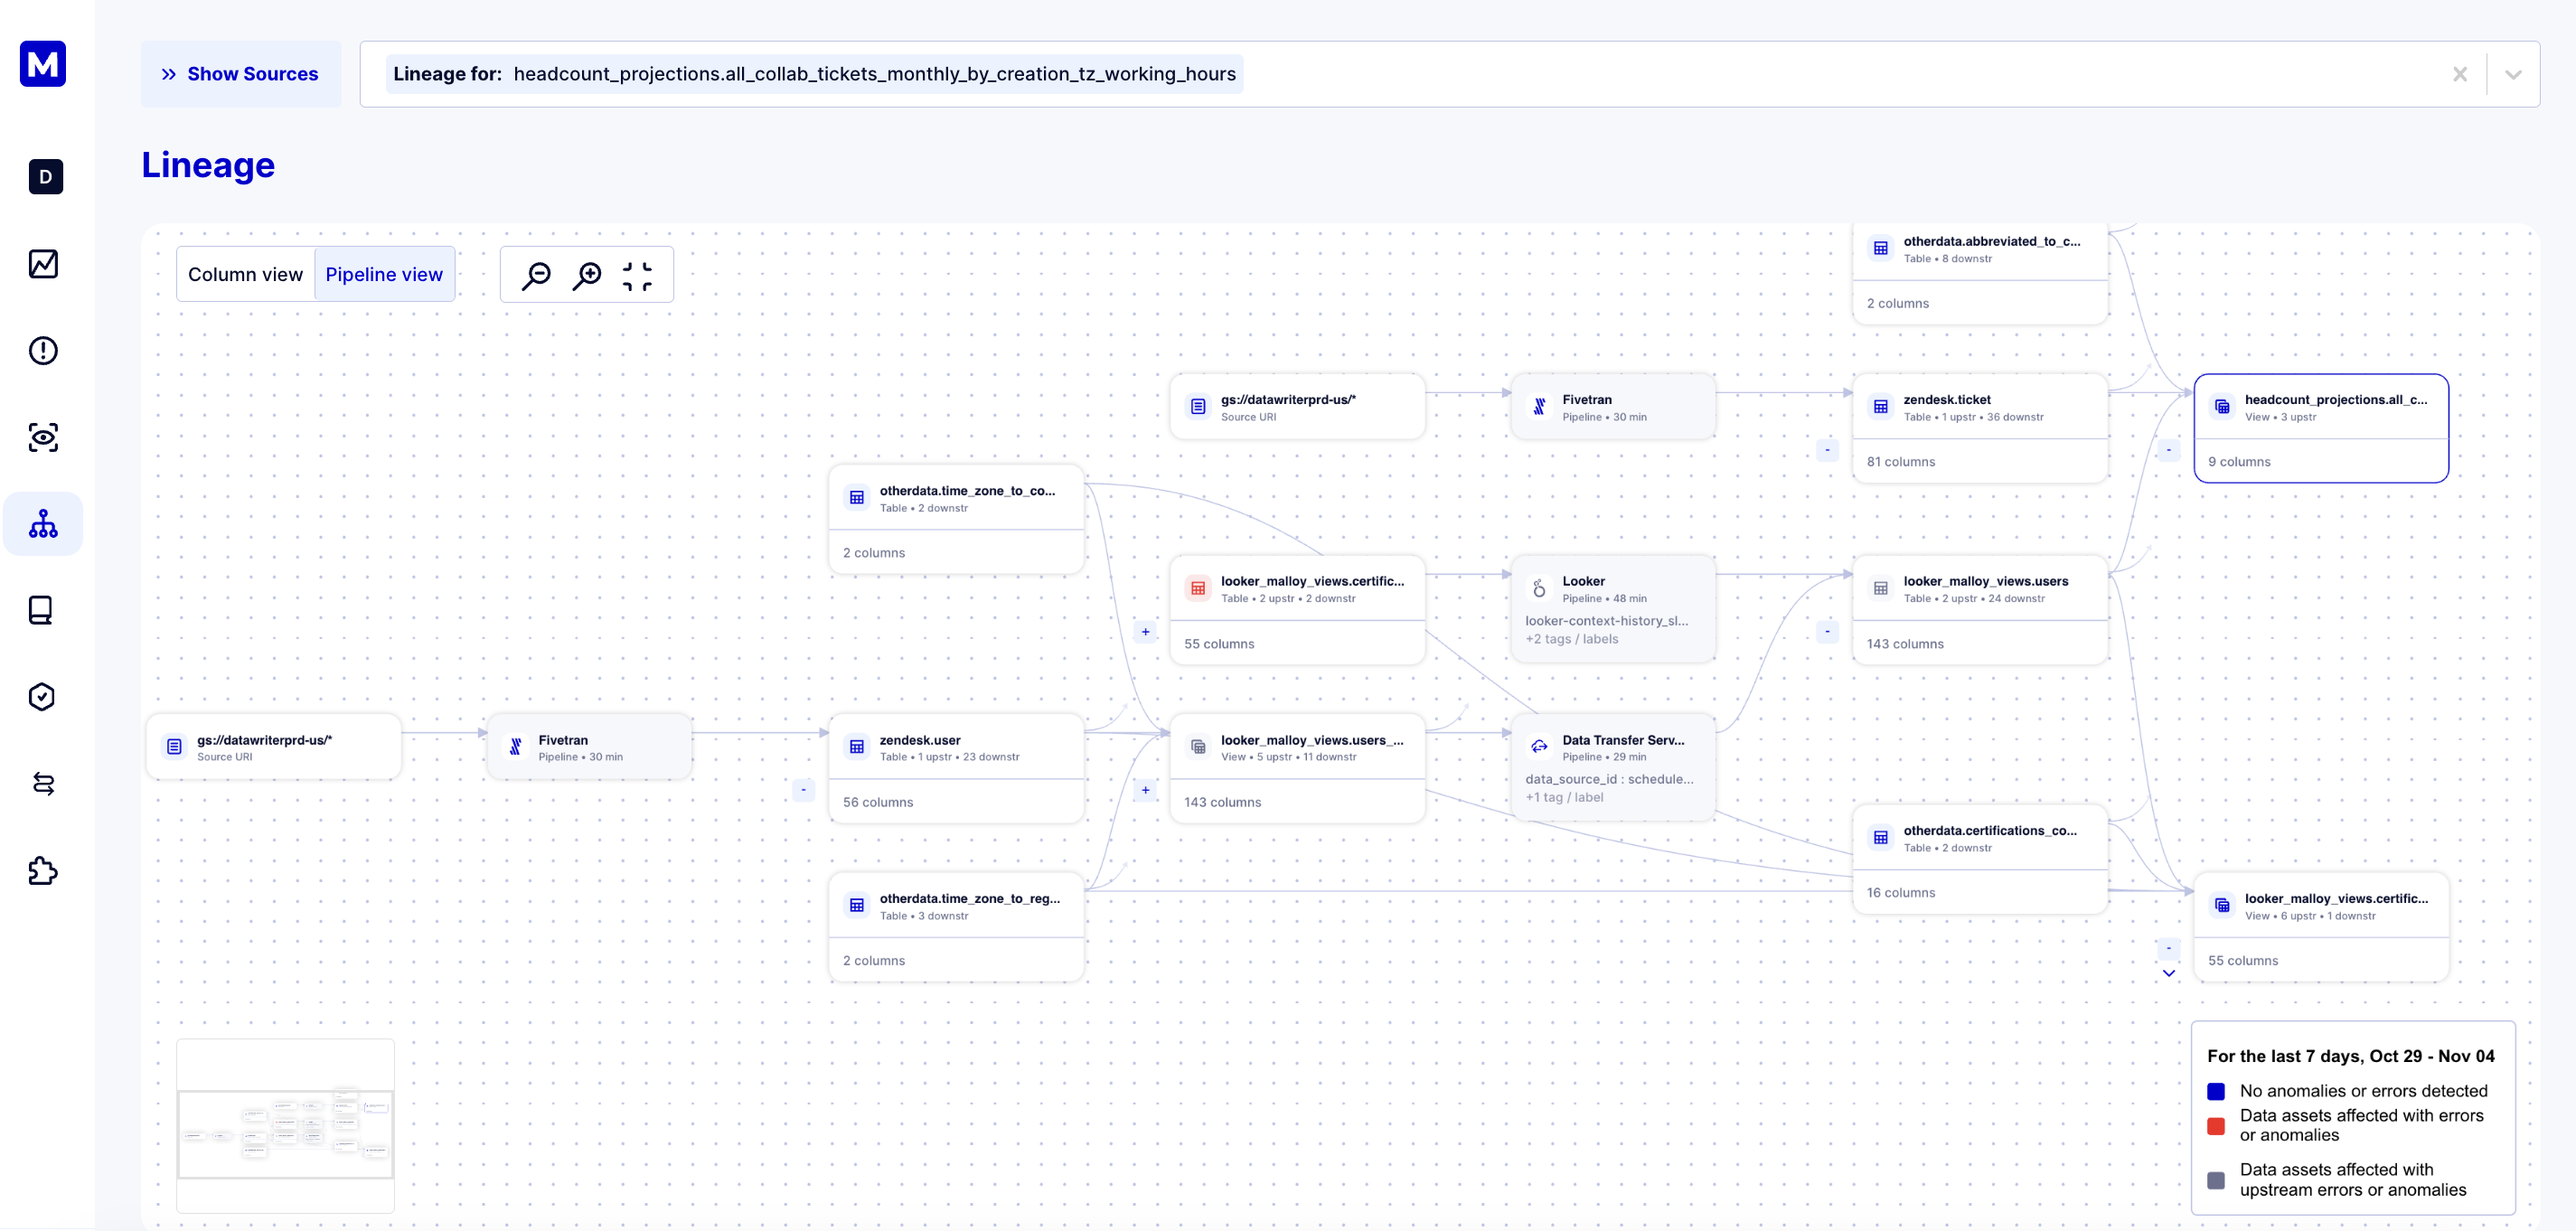
Task: Switch to Column view
Action: tap(245, 275)
